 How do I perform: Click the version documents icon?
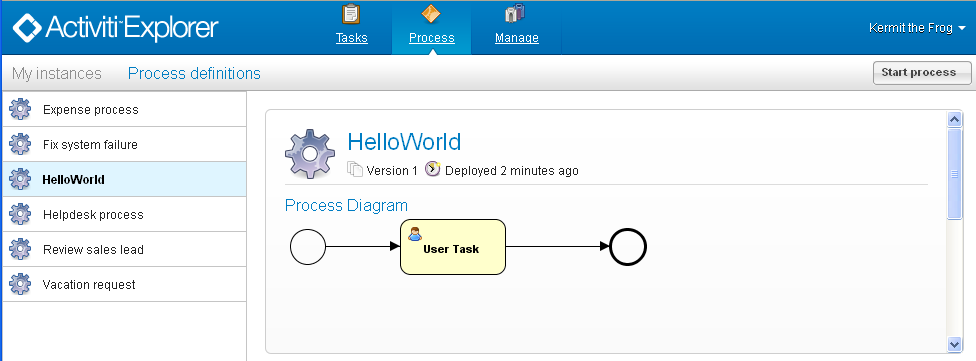pos(355,169)
